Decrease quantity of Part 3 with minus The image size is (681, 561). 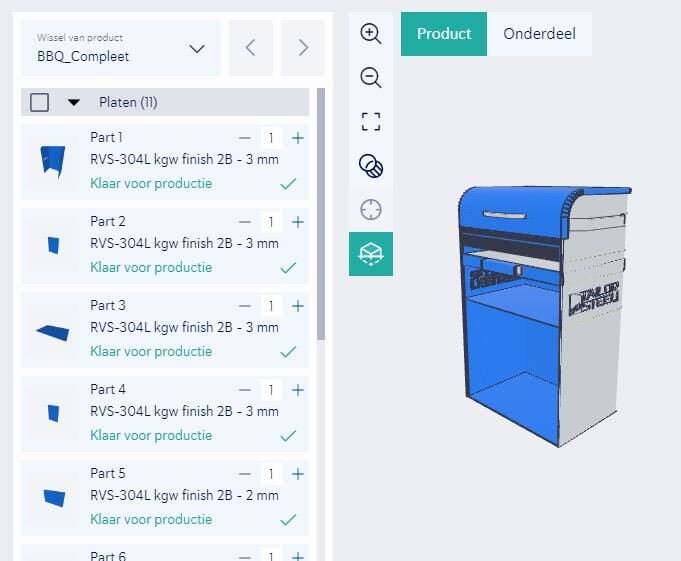pyautogui.click(x=245, y=306)
